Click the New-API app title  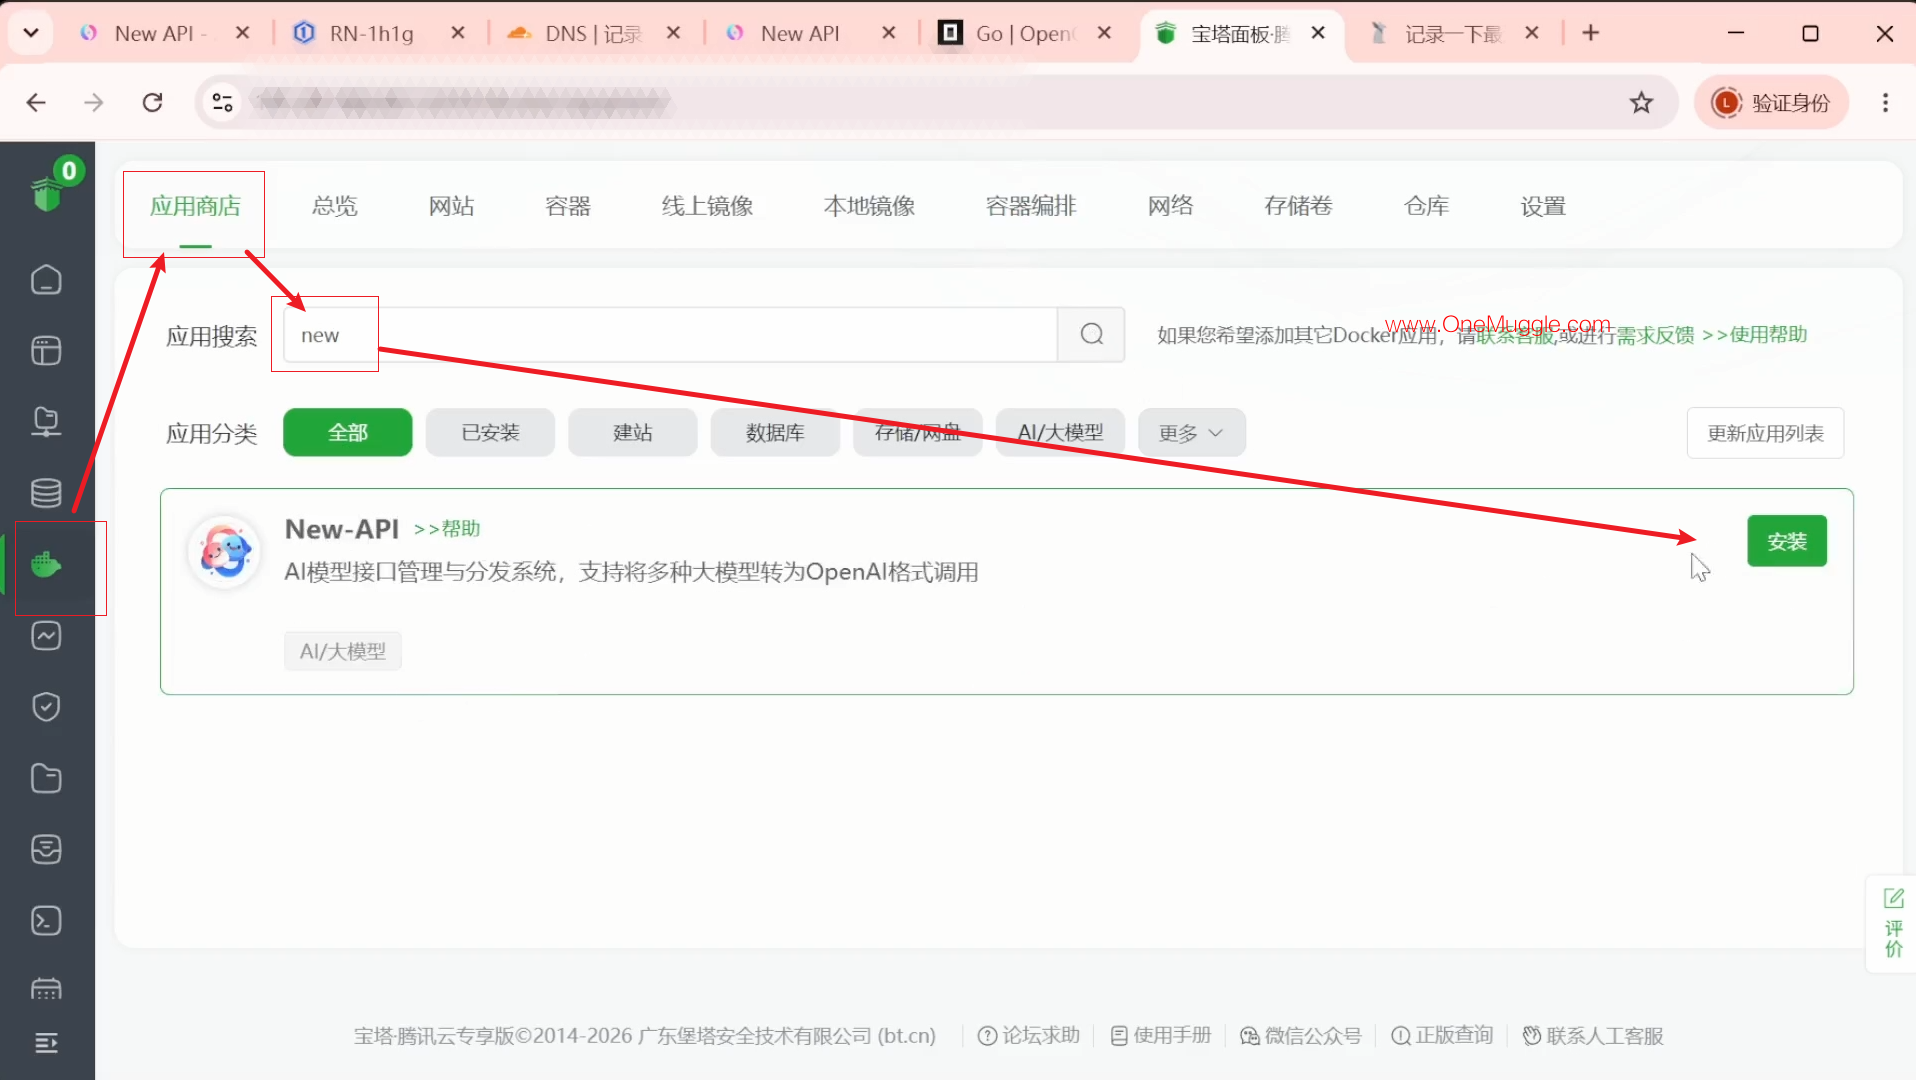click(x=342, y=528)
